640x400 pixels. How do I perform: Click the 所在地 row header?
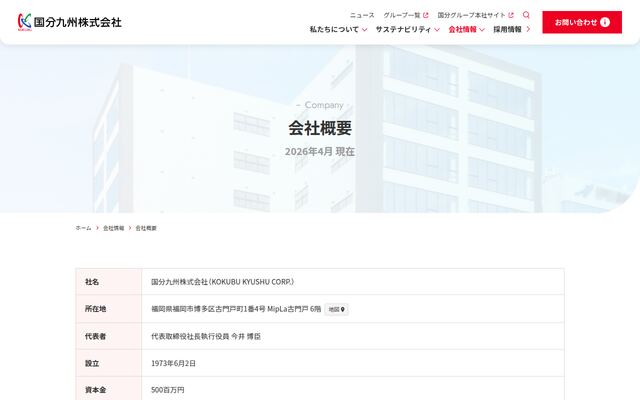(109, 309)
